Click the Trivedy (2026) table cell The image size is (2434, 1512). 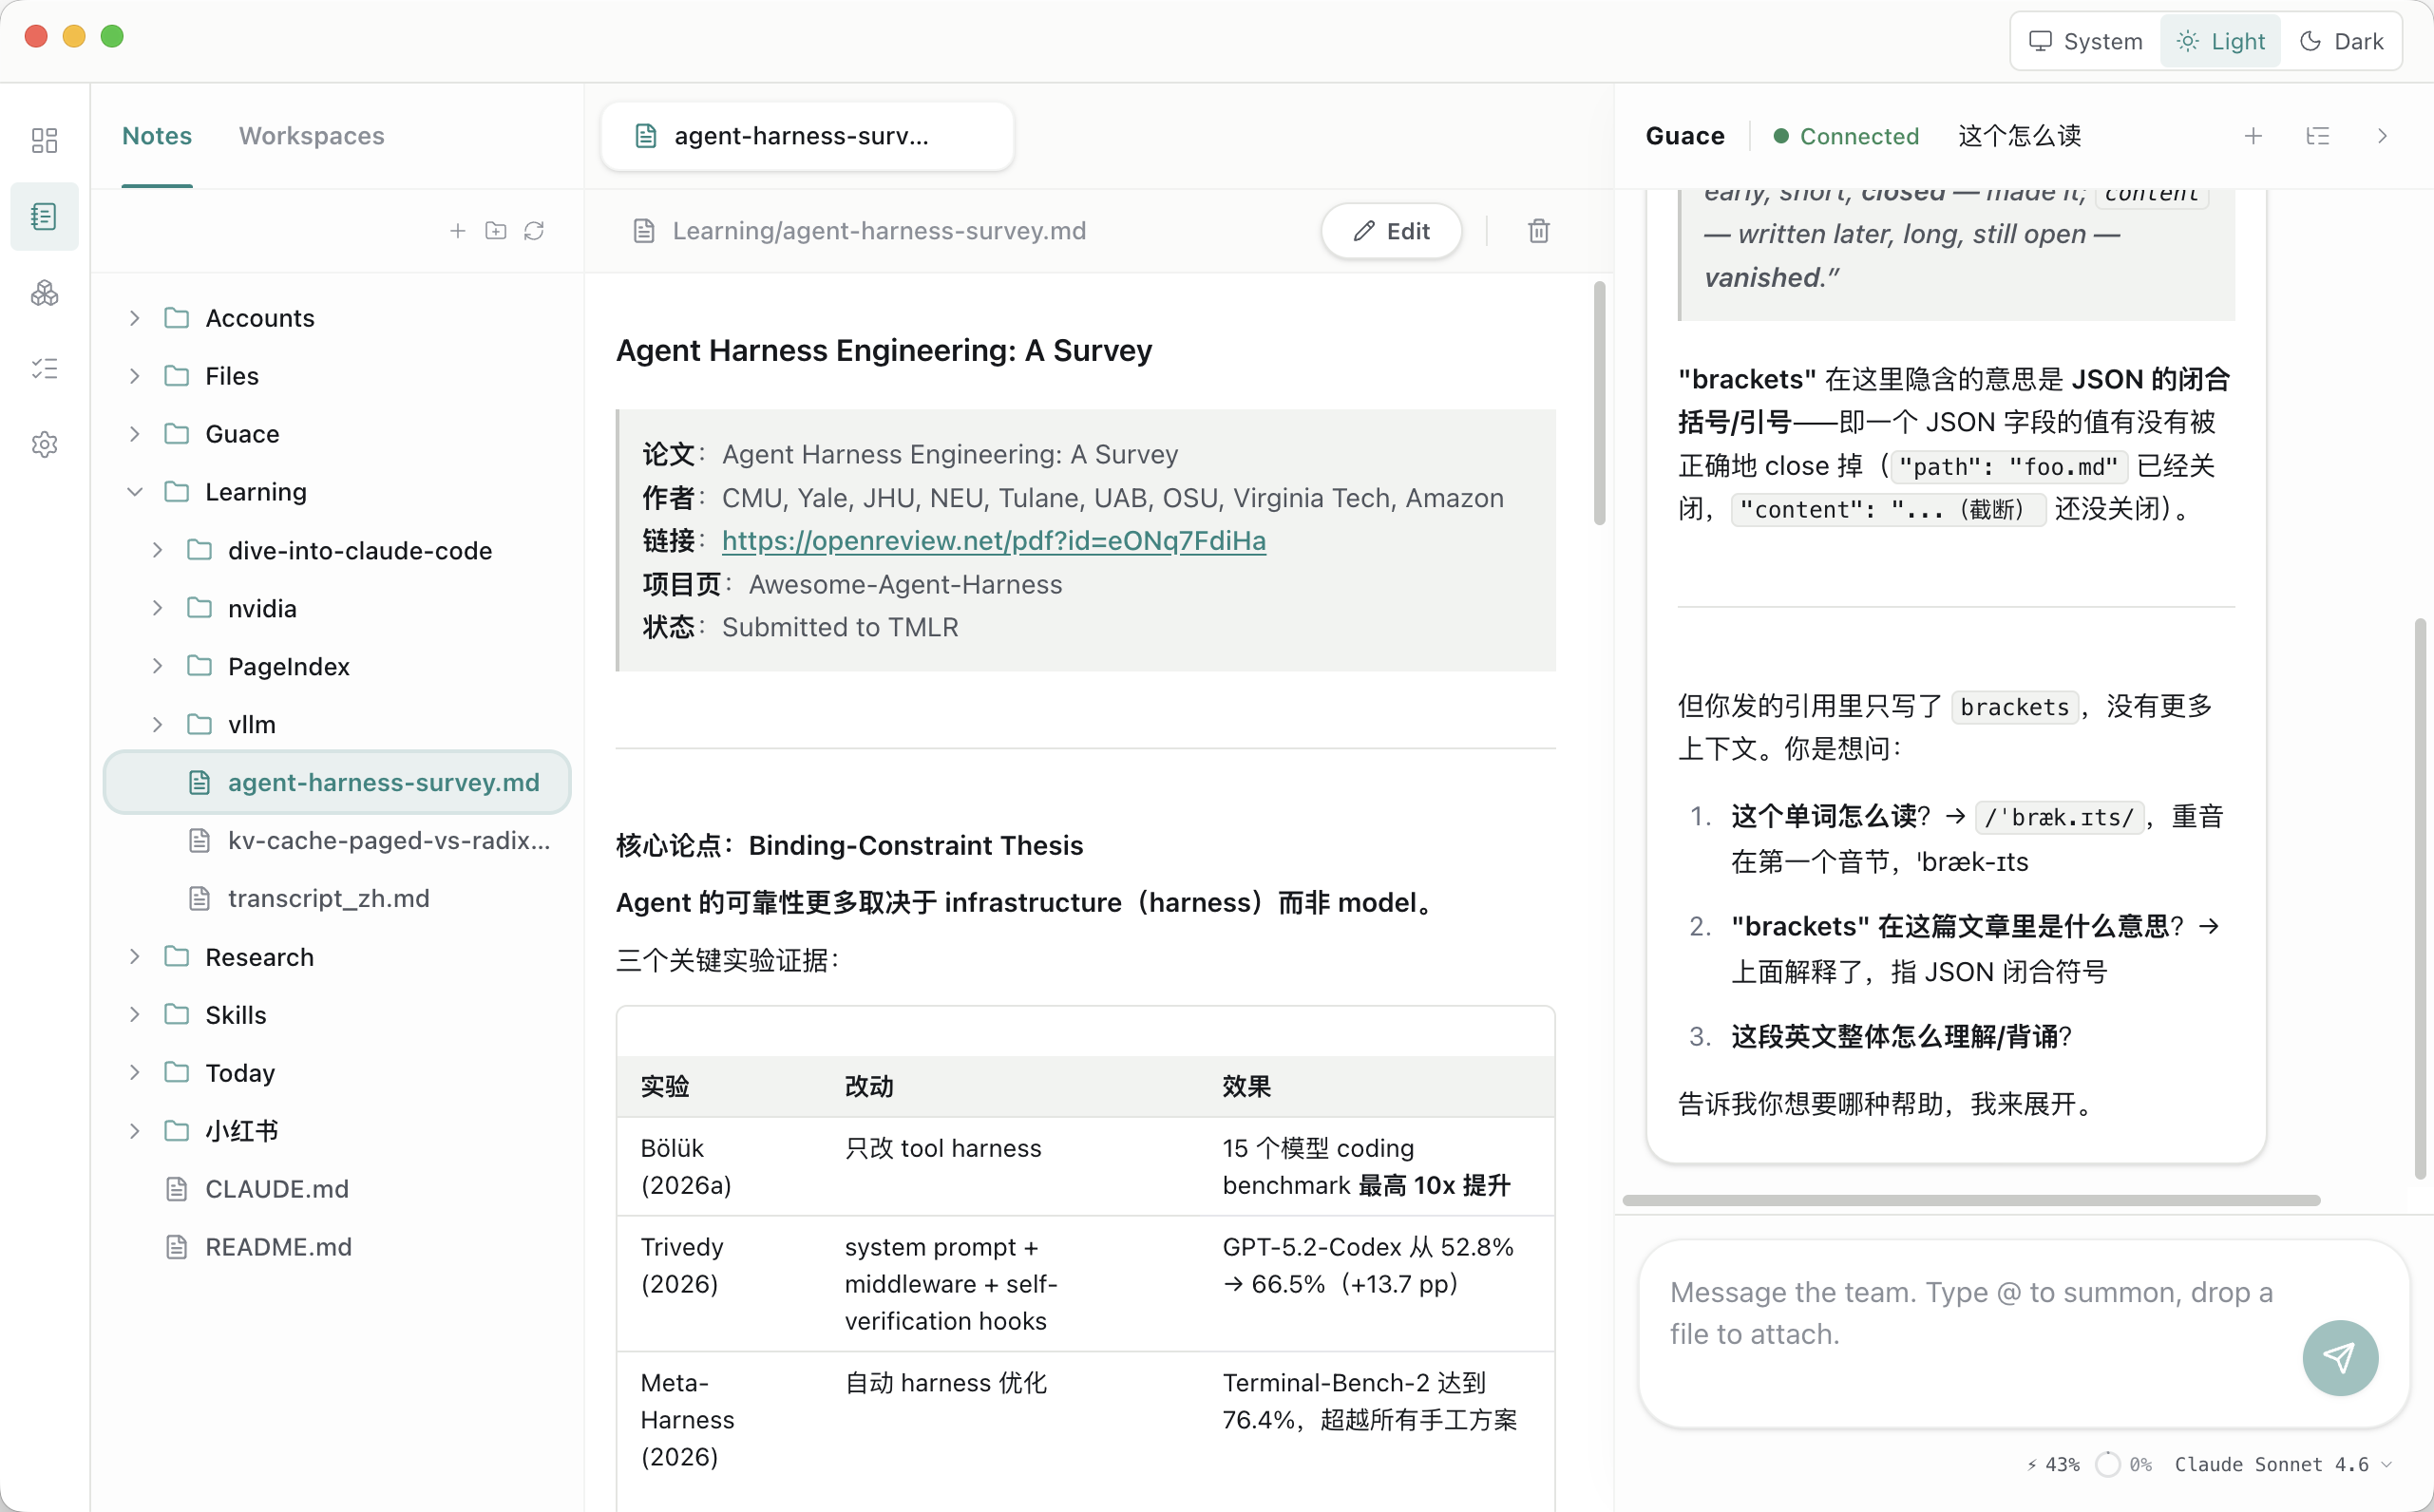pyautogui.click(x=718, y=1284)
